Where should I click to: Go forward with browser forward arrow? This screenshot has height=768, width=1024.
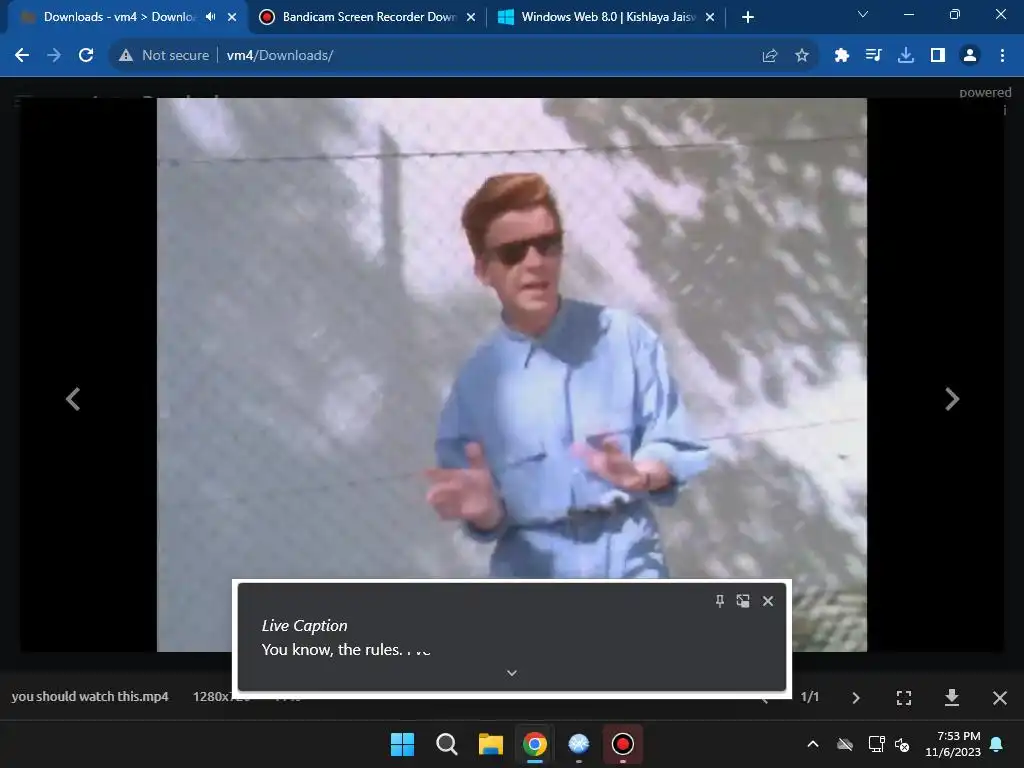(x=54, y=56)
